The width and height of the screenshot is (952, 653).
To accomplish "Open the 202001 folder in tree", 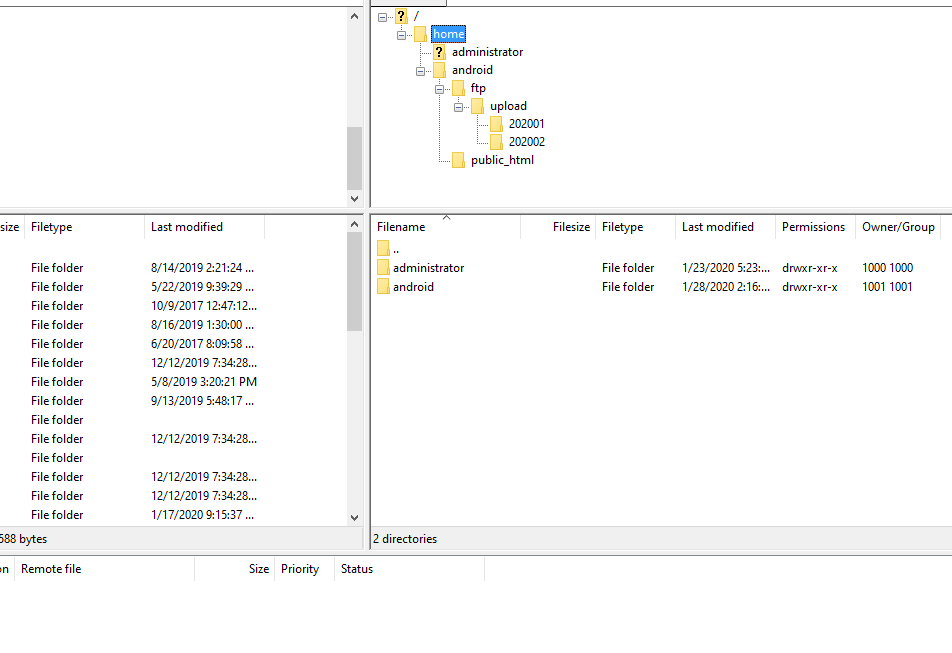I will coord(526,124).
